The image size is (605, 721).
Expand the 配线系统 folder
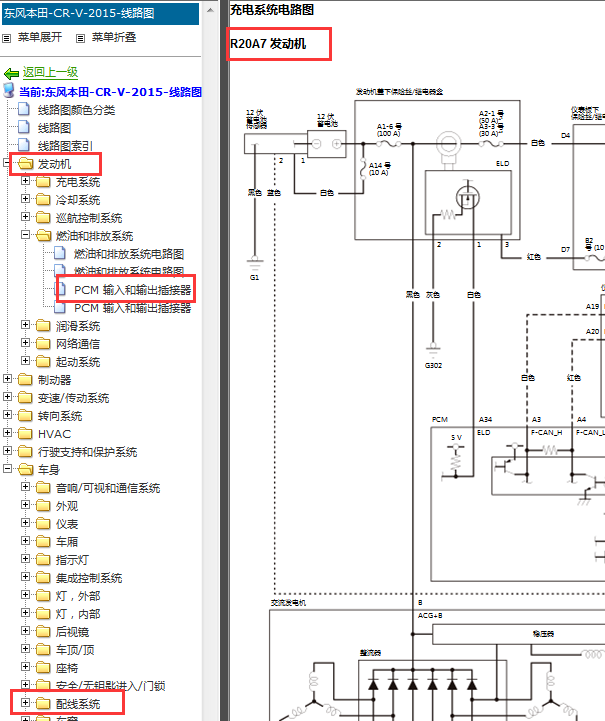click(x=25, y=703)
